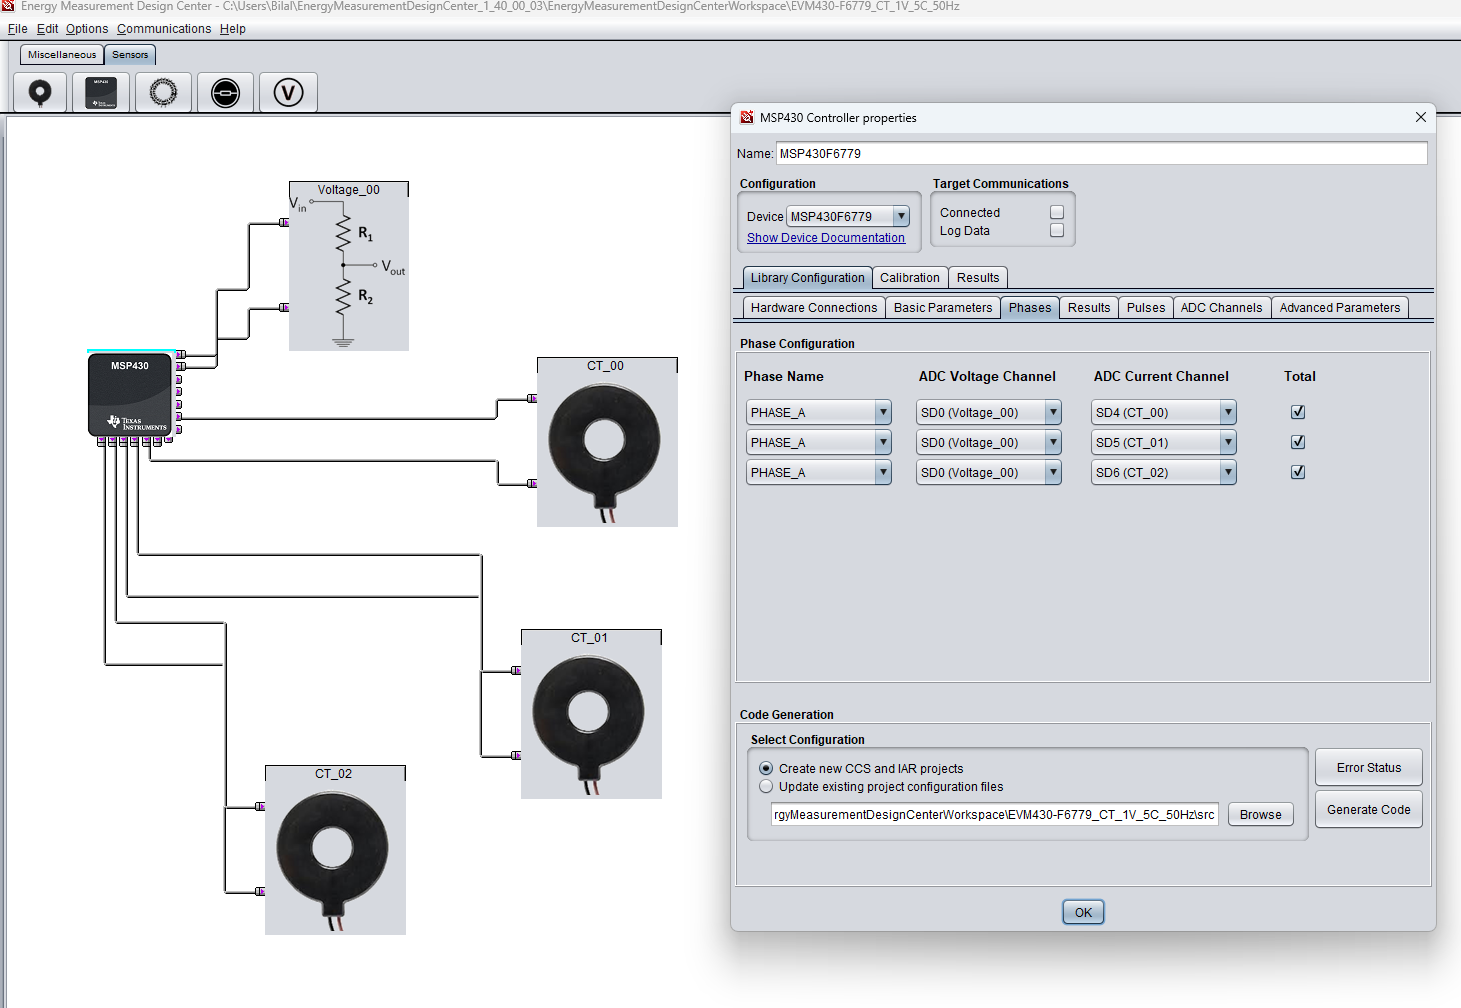The image size is (1461, 1008).
Task: Switch to the Miscellaneous palette tab
Action: (62, 55)
